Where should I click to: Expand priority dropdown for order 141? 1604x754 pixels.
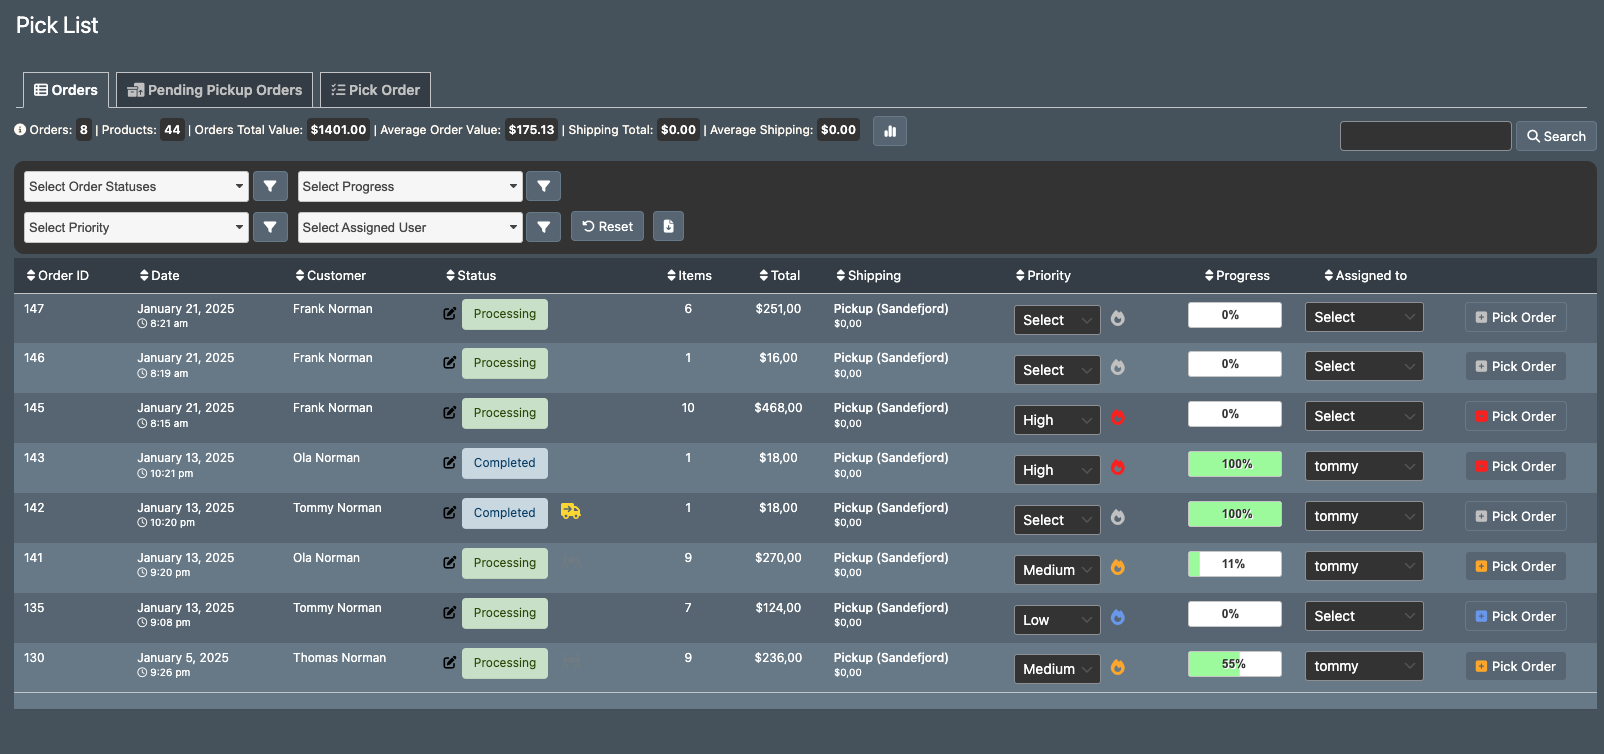[1057, 570]
